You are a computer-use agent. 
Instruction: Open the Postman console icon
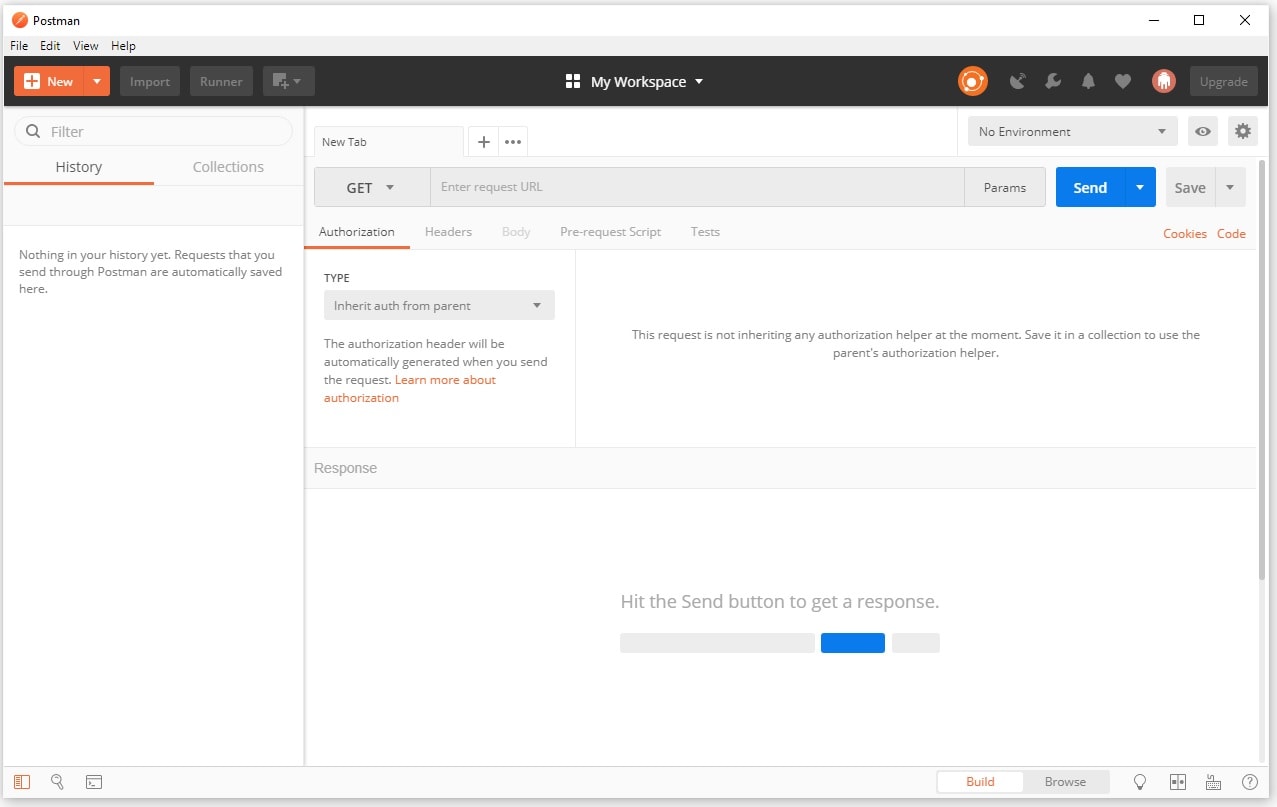[x=94, y=782]
